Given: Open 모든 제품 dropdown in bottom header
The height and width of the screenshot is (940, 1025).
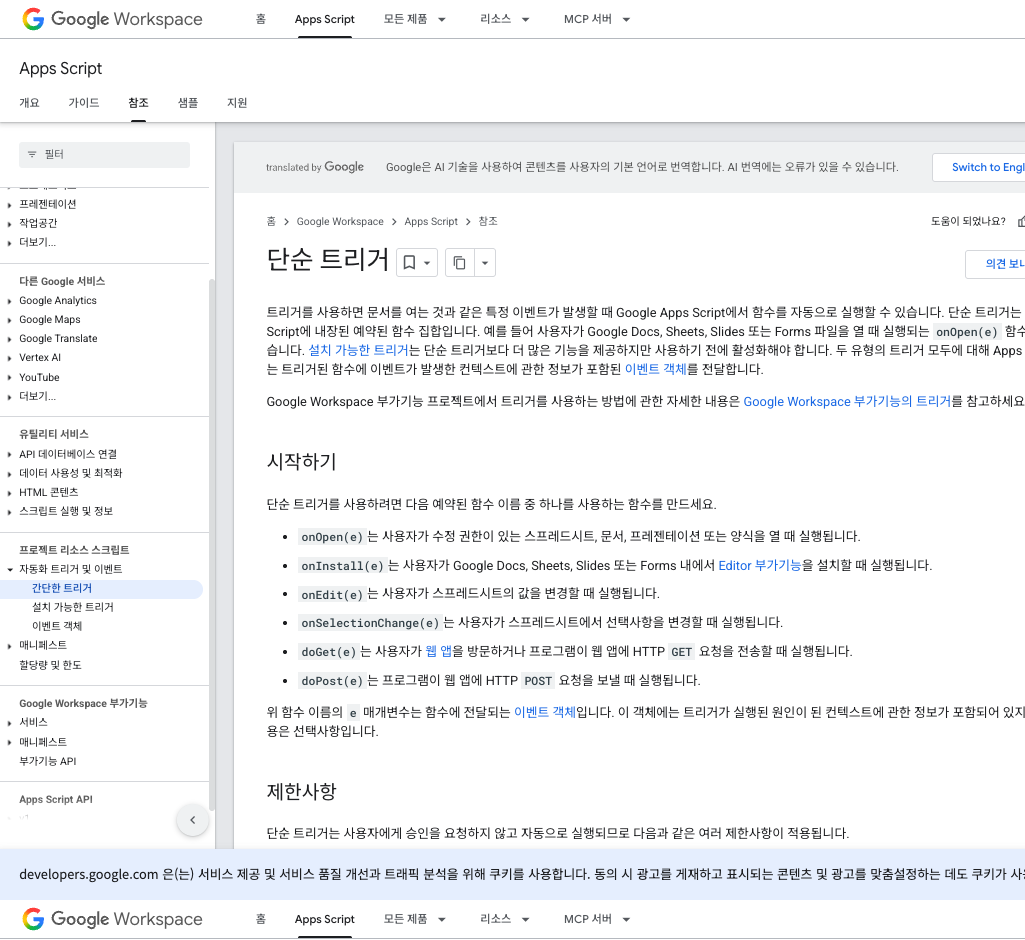Looking at the screenshot, I should point(414,919).
